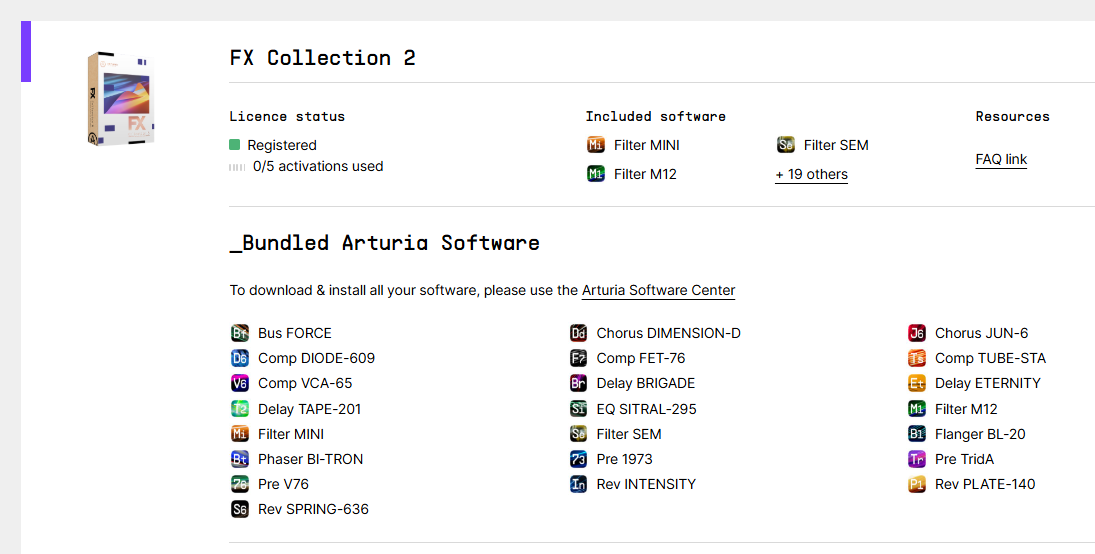Select the Pre V76 label

(x=284, y=484)
